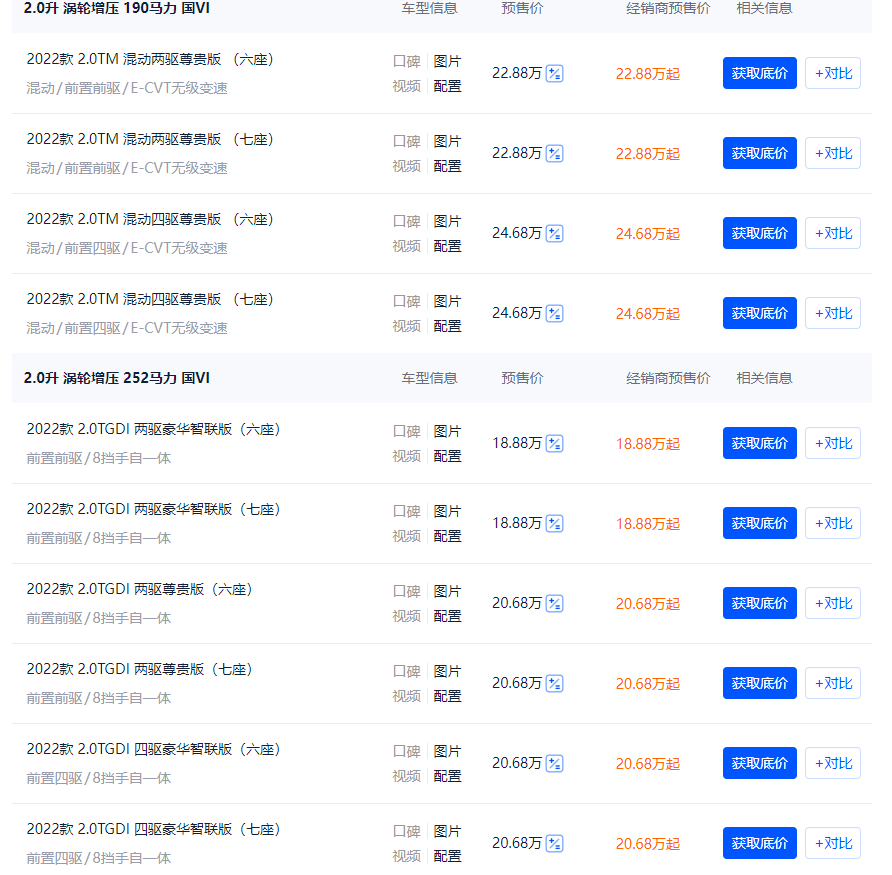The width and height of the screenshot is (892, 875).
Task: Click calculator icon for 混动四驱尊贵版 七座
Action: pos(554,313)
